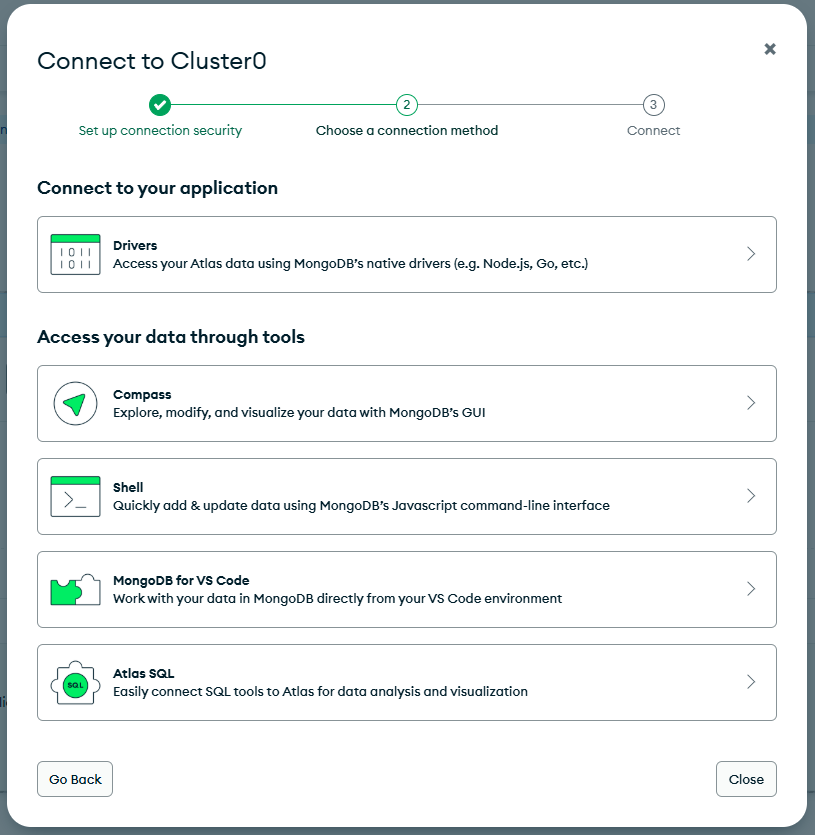Click the Drivers binary code icon
The image size is (815, 835).
(x=75, y=255)
